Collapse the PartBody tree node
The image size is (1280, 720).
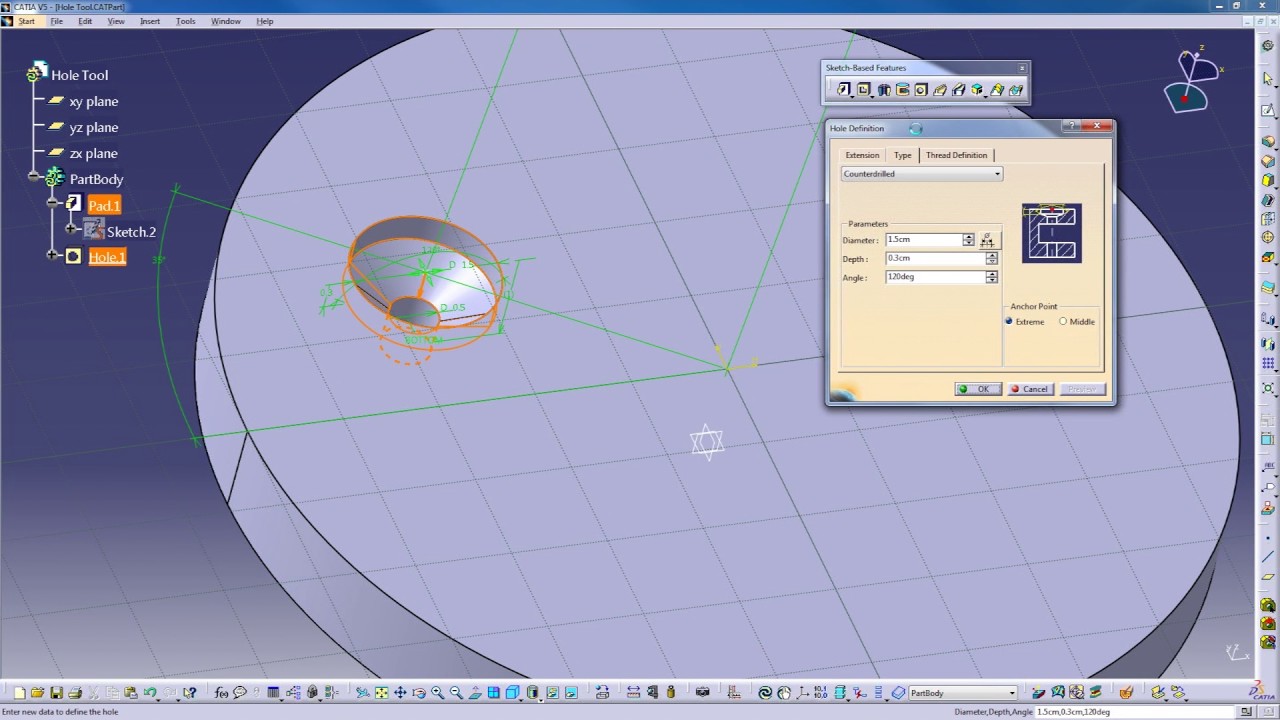pos(33,177)
